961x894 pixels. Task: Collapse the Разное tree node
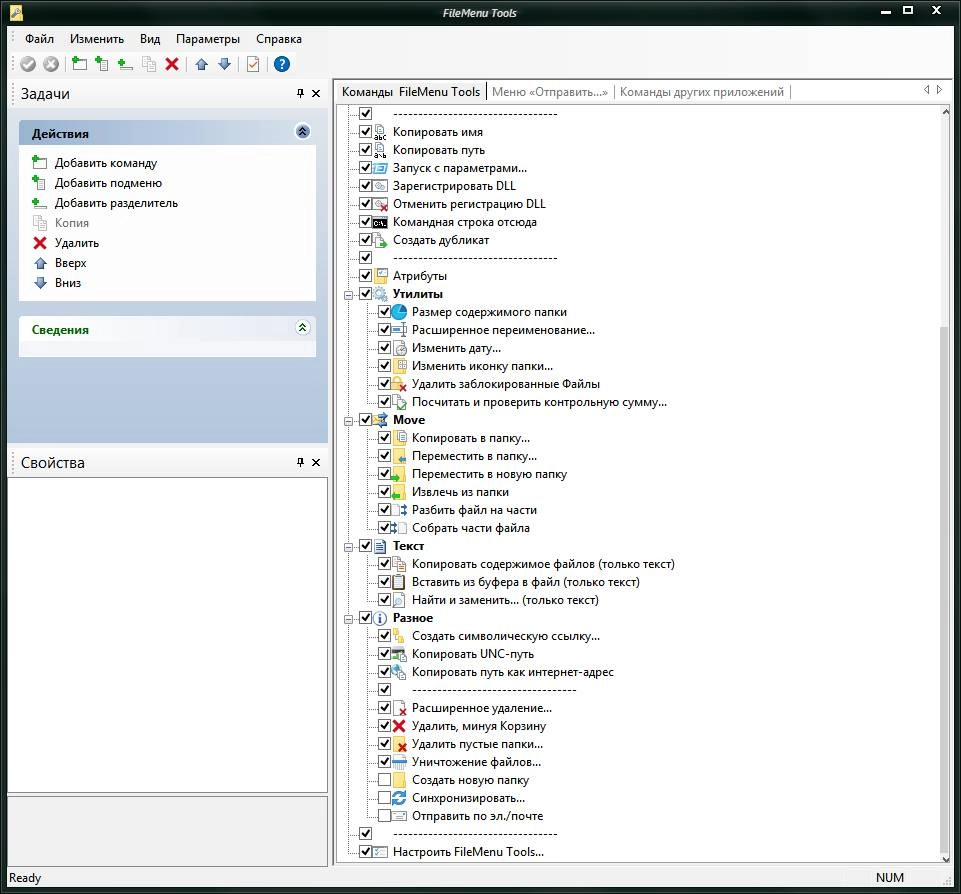pyautogui.click(x=348, y=619)
